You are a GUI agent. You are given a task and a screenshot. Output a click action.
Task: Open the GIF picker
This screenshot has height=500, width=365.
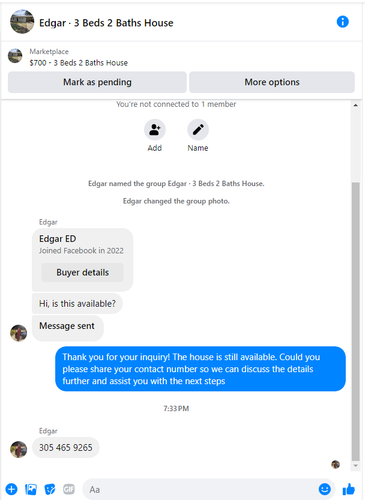coord(69,489)
